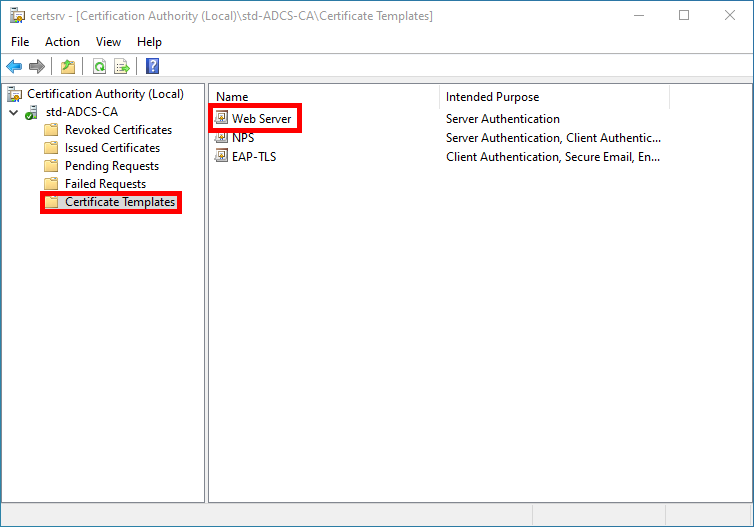Open the File menu
The width and height of the screenshot is (754, 527).
(20, 42)
